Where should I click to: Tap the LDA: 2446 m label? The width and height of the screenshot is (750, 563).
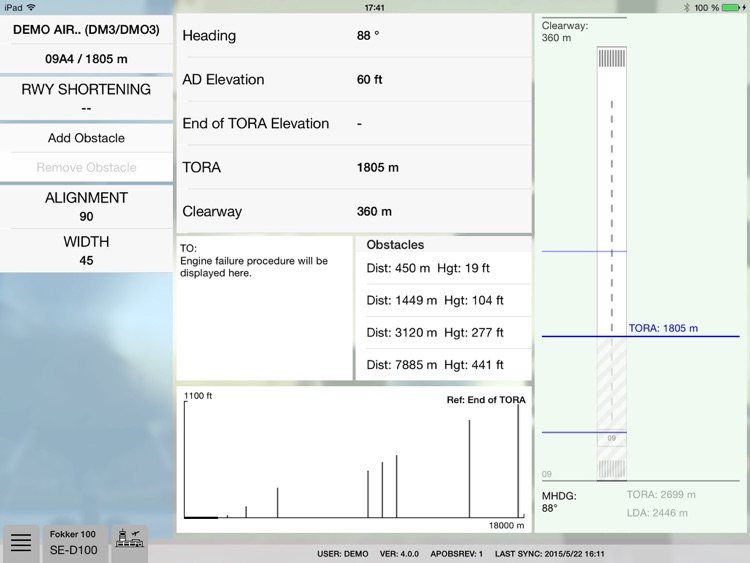657,513
